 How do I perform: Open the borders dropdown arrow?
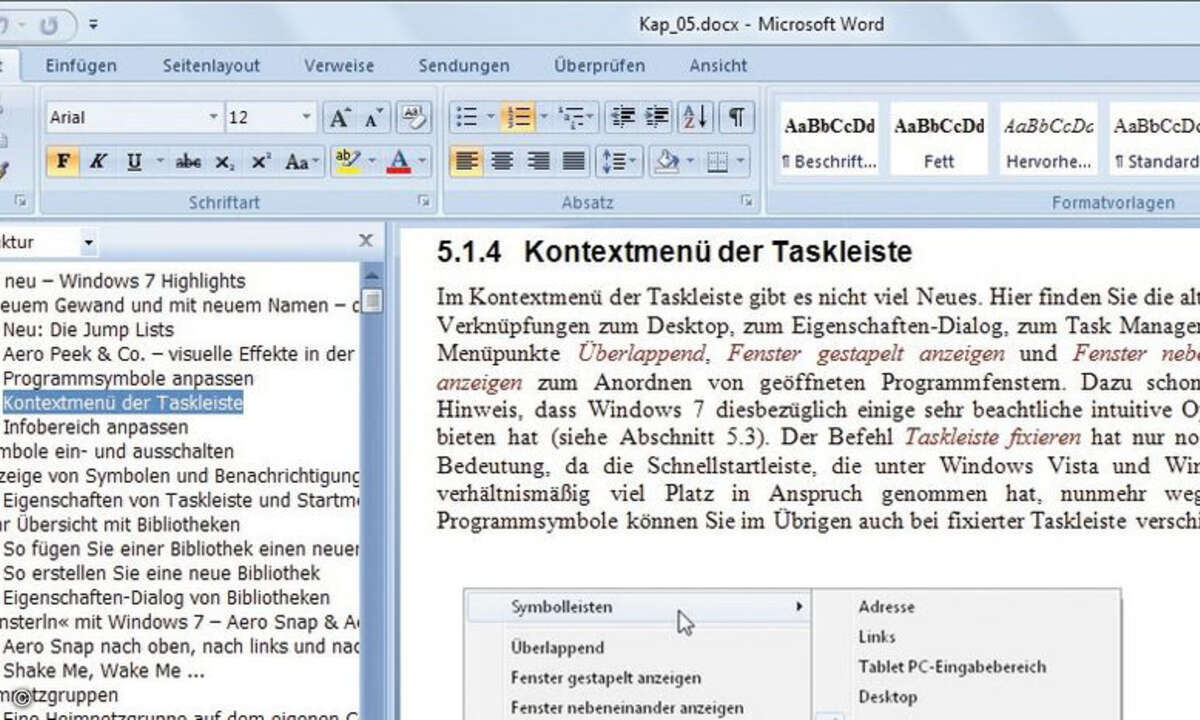740,161
